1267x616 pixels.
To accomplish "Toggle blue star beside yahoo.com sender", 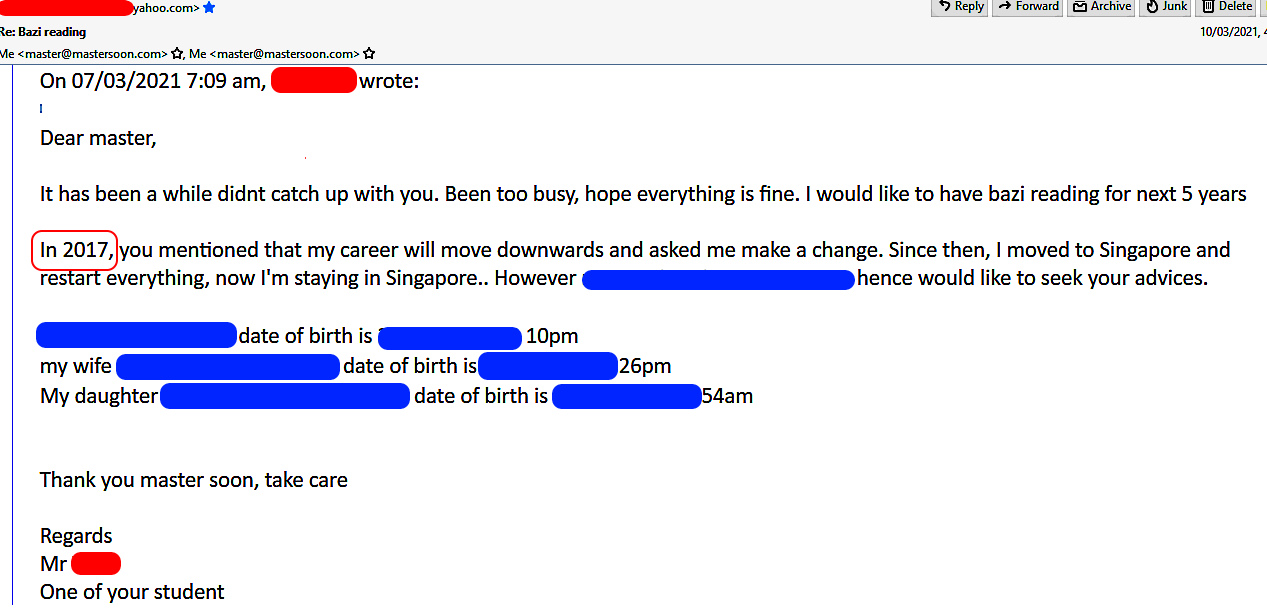I will (x=209, y=8).
